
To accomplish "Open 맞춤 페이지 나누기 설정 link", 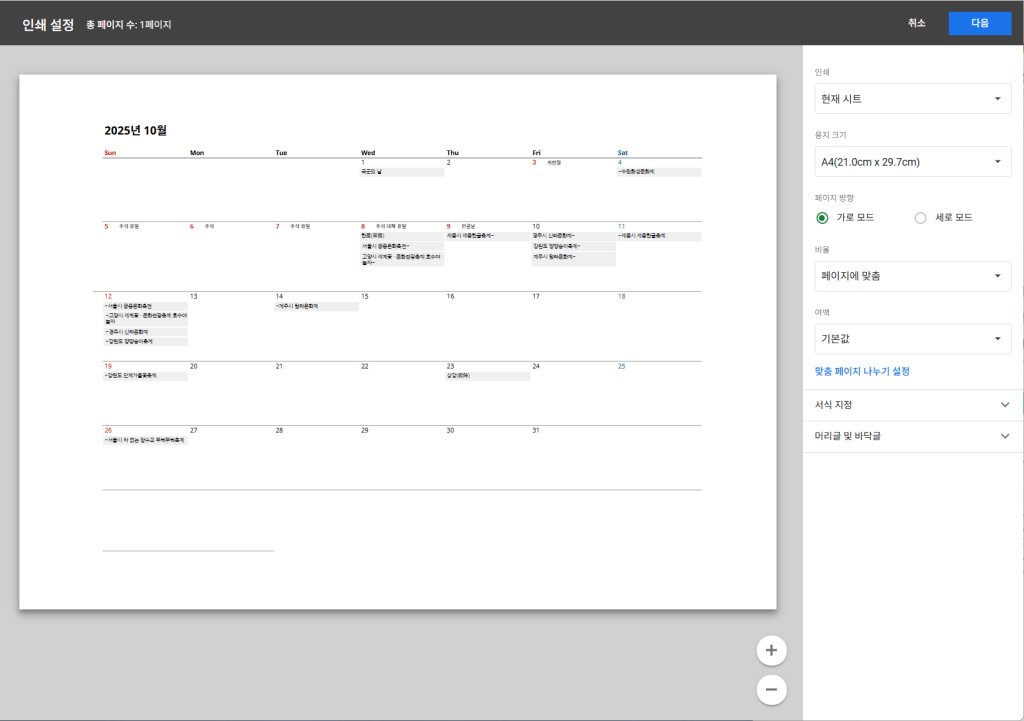I will [862, 371].
